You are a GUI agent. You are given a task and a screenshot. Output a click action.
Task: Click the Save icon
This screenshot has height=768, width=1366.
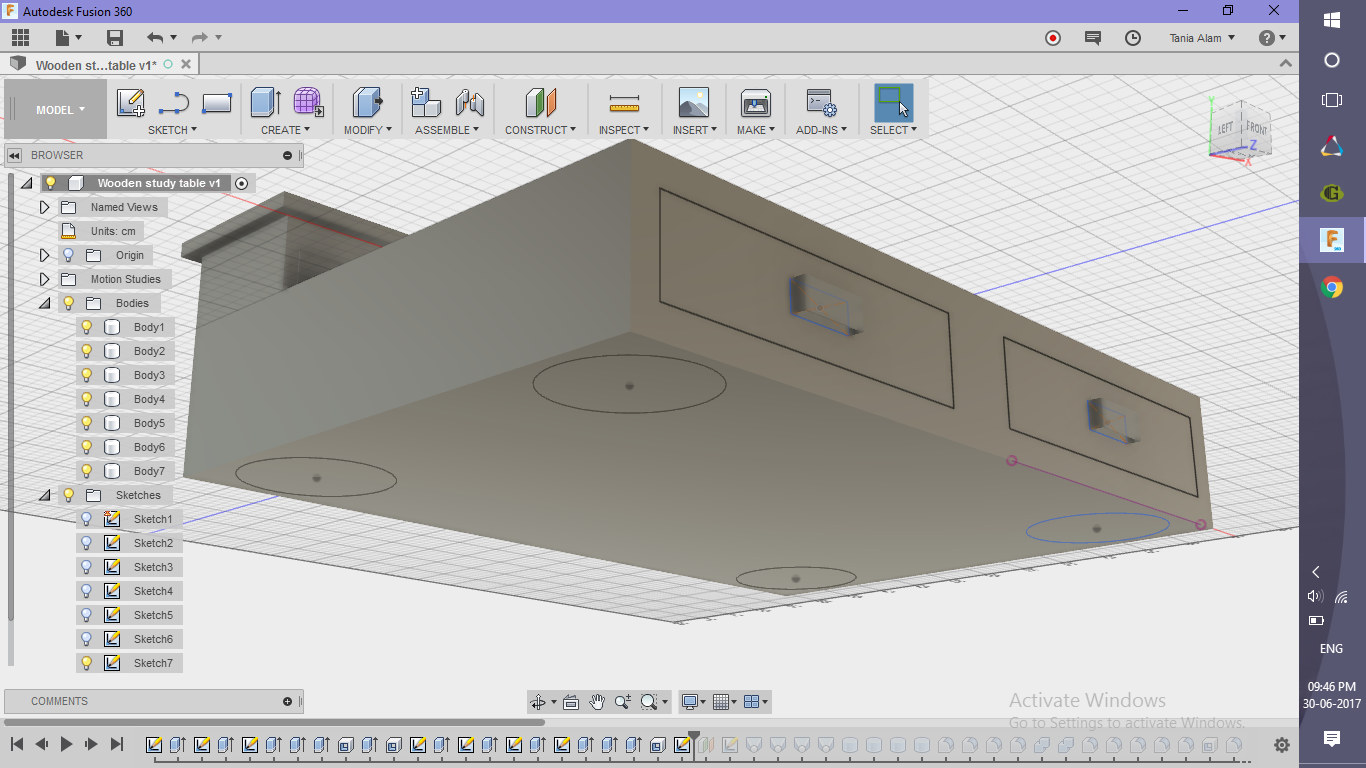[115, 38]
